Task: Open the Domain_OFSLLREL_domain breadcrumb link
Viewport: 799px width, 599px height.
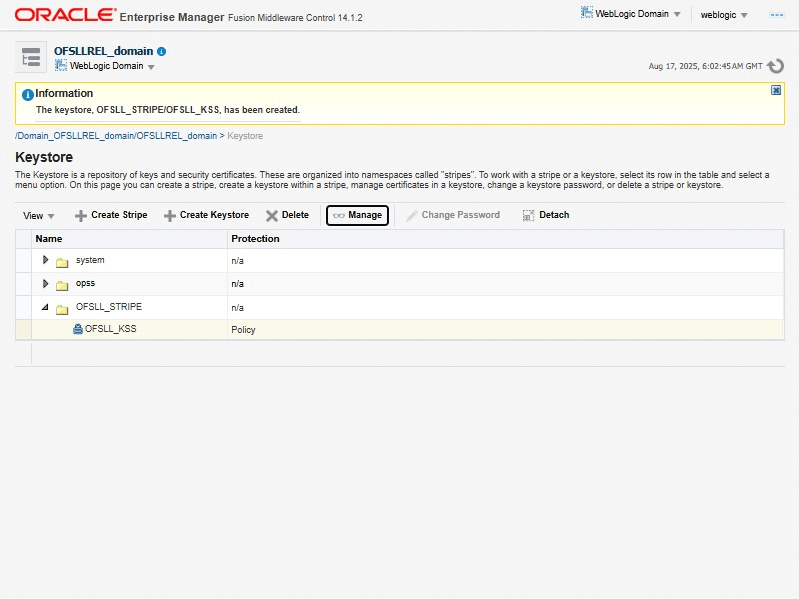Action: click(x=116, y=136)
